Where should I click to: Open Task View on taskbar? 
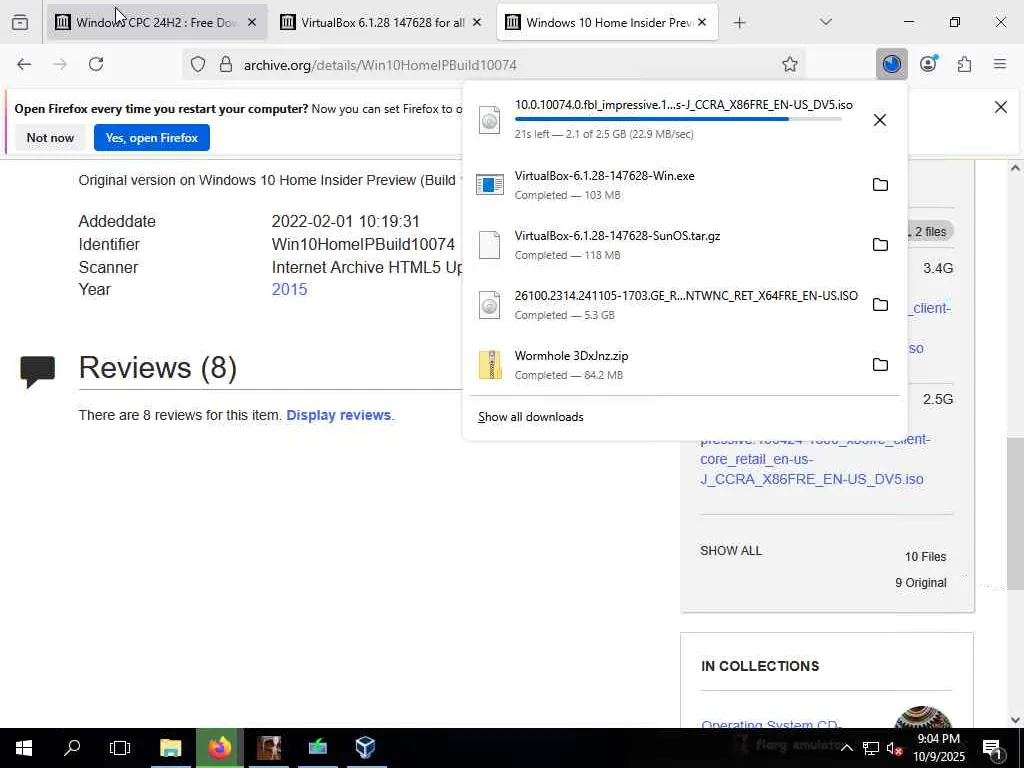[120, 747]
